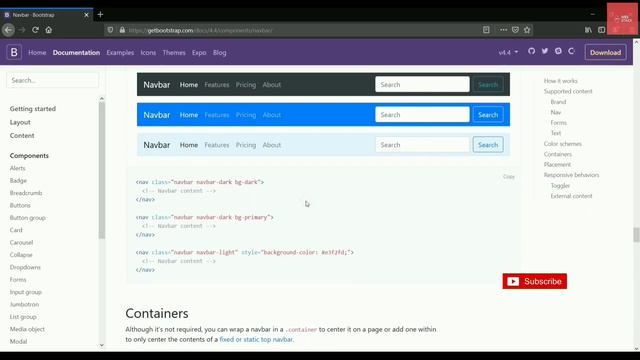Open the Firefox library icon

coord(588,30)
